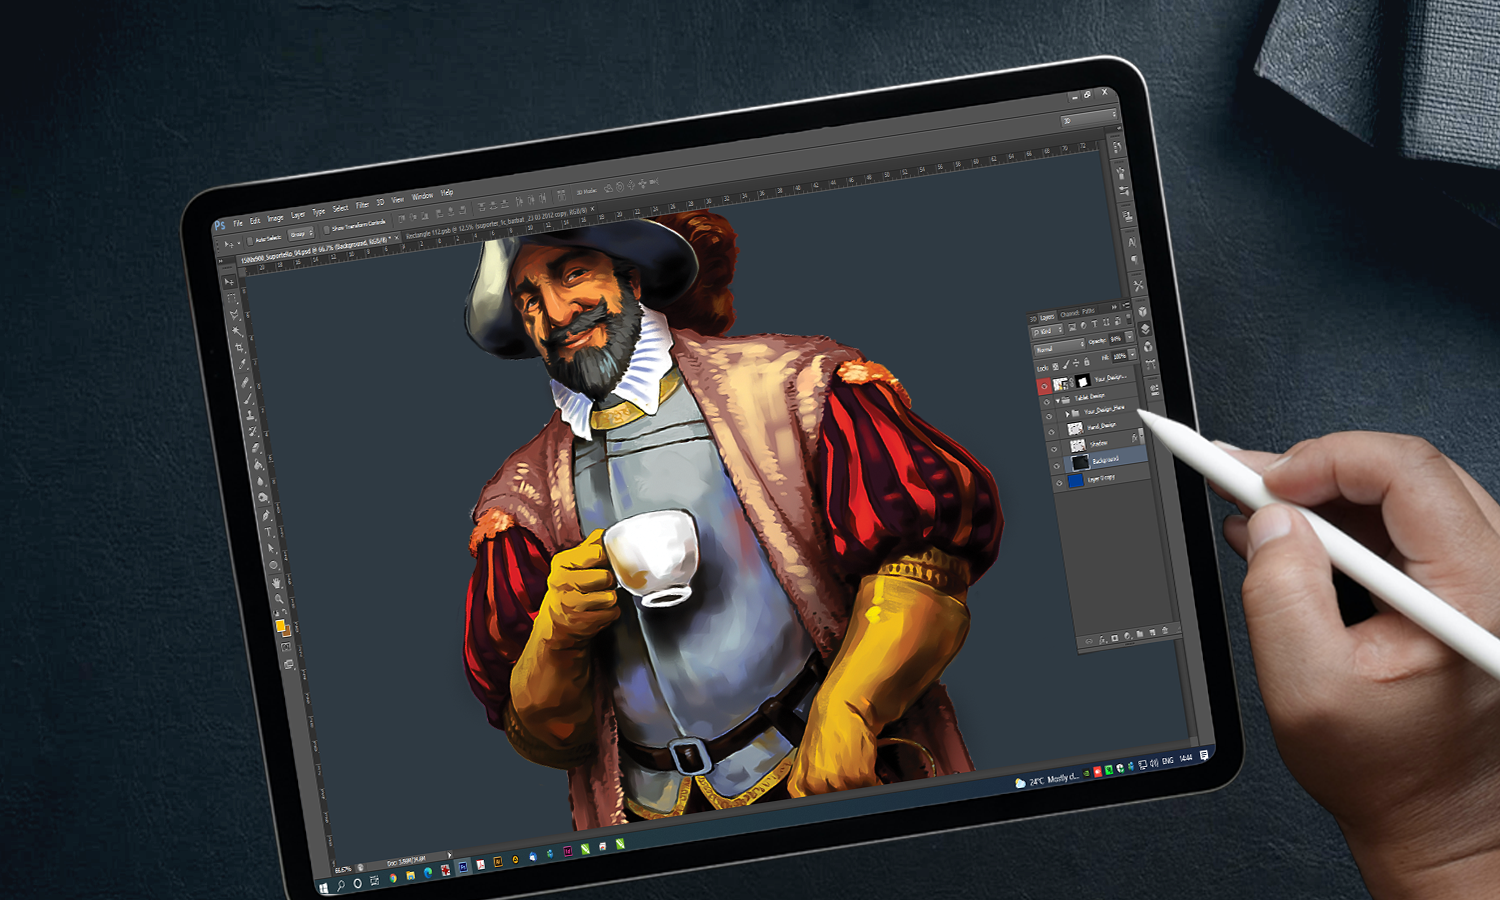
Task: Select the Horizontal Type tool
Action: (x=268, y=532)
